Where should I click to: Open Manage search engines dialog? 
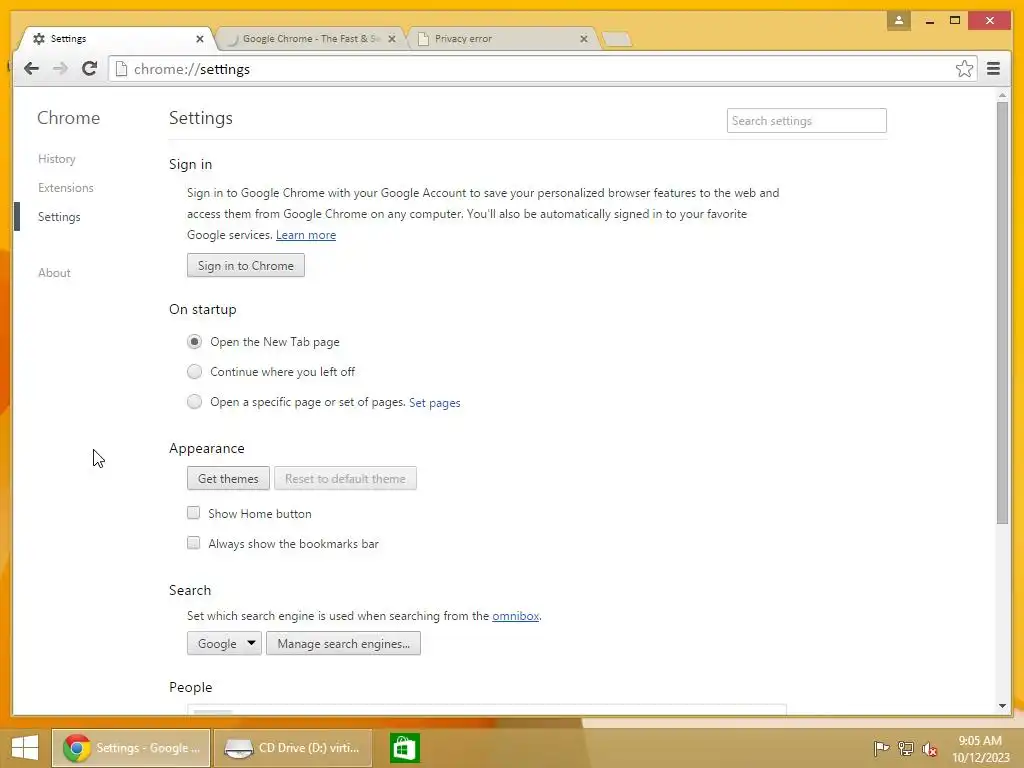tap(344, 643)
